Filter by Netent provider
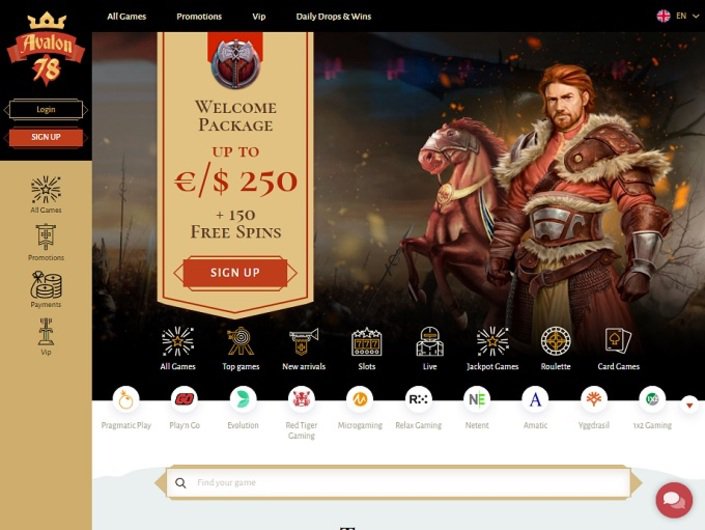Screen dimensions: 705x530 point(477,408)
